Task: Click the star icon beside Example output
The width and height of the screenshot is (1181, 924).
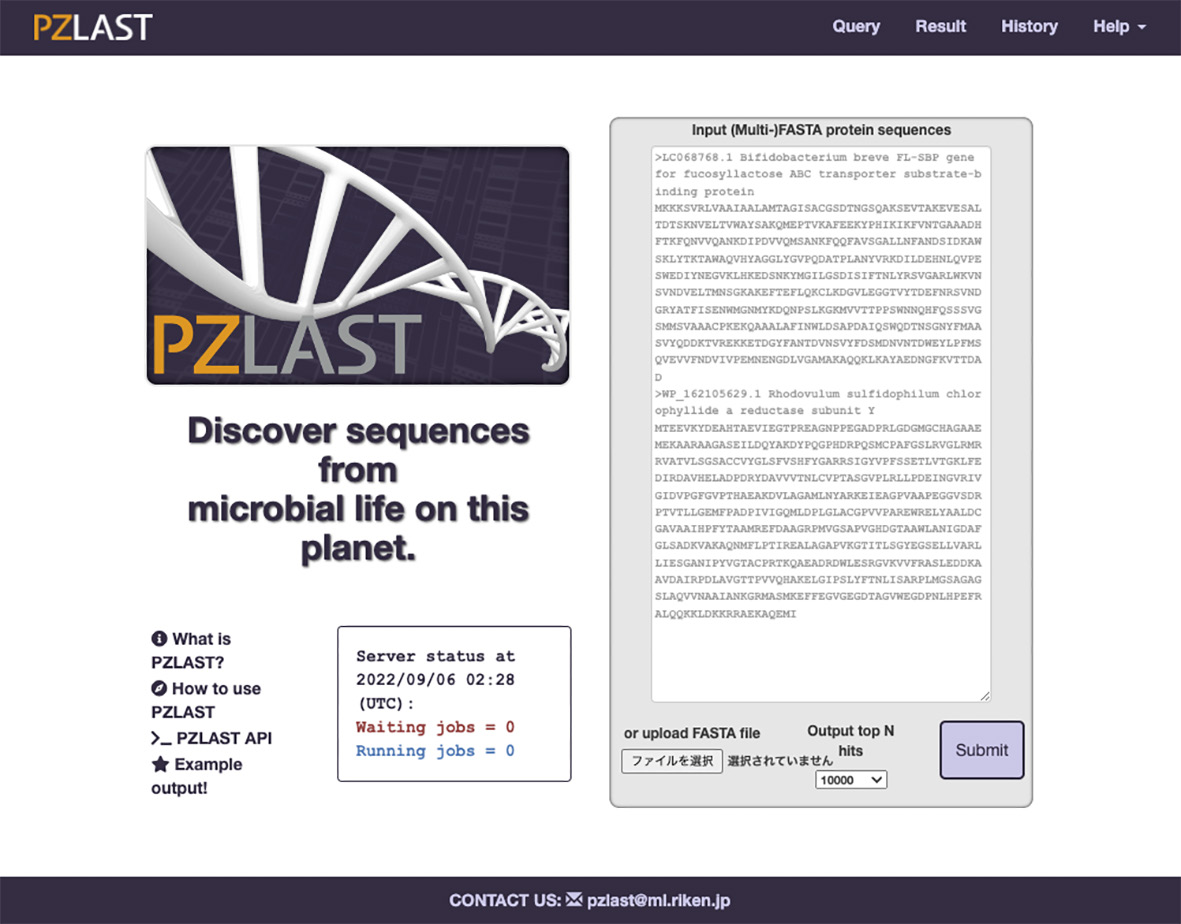Action: click(160, 765)
